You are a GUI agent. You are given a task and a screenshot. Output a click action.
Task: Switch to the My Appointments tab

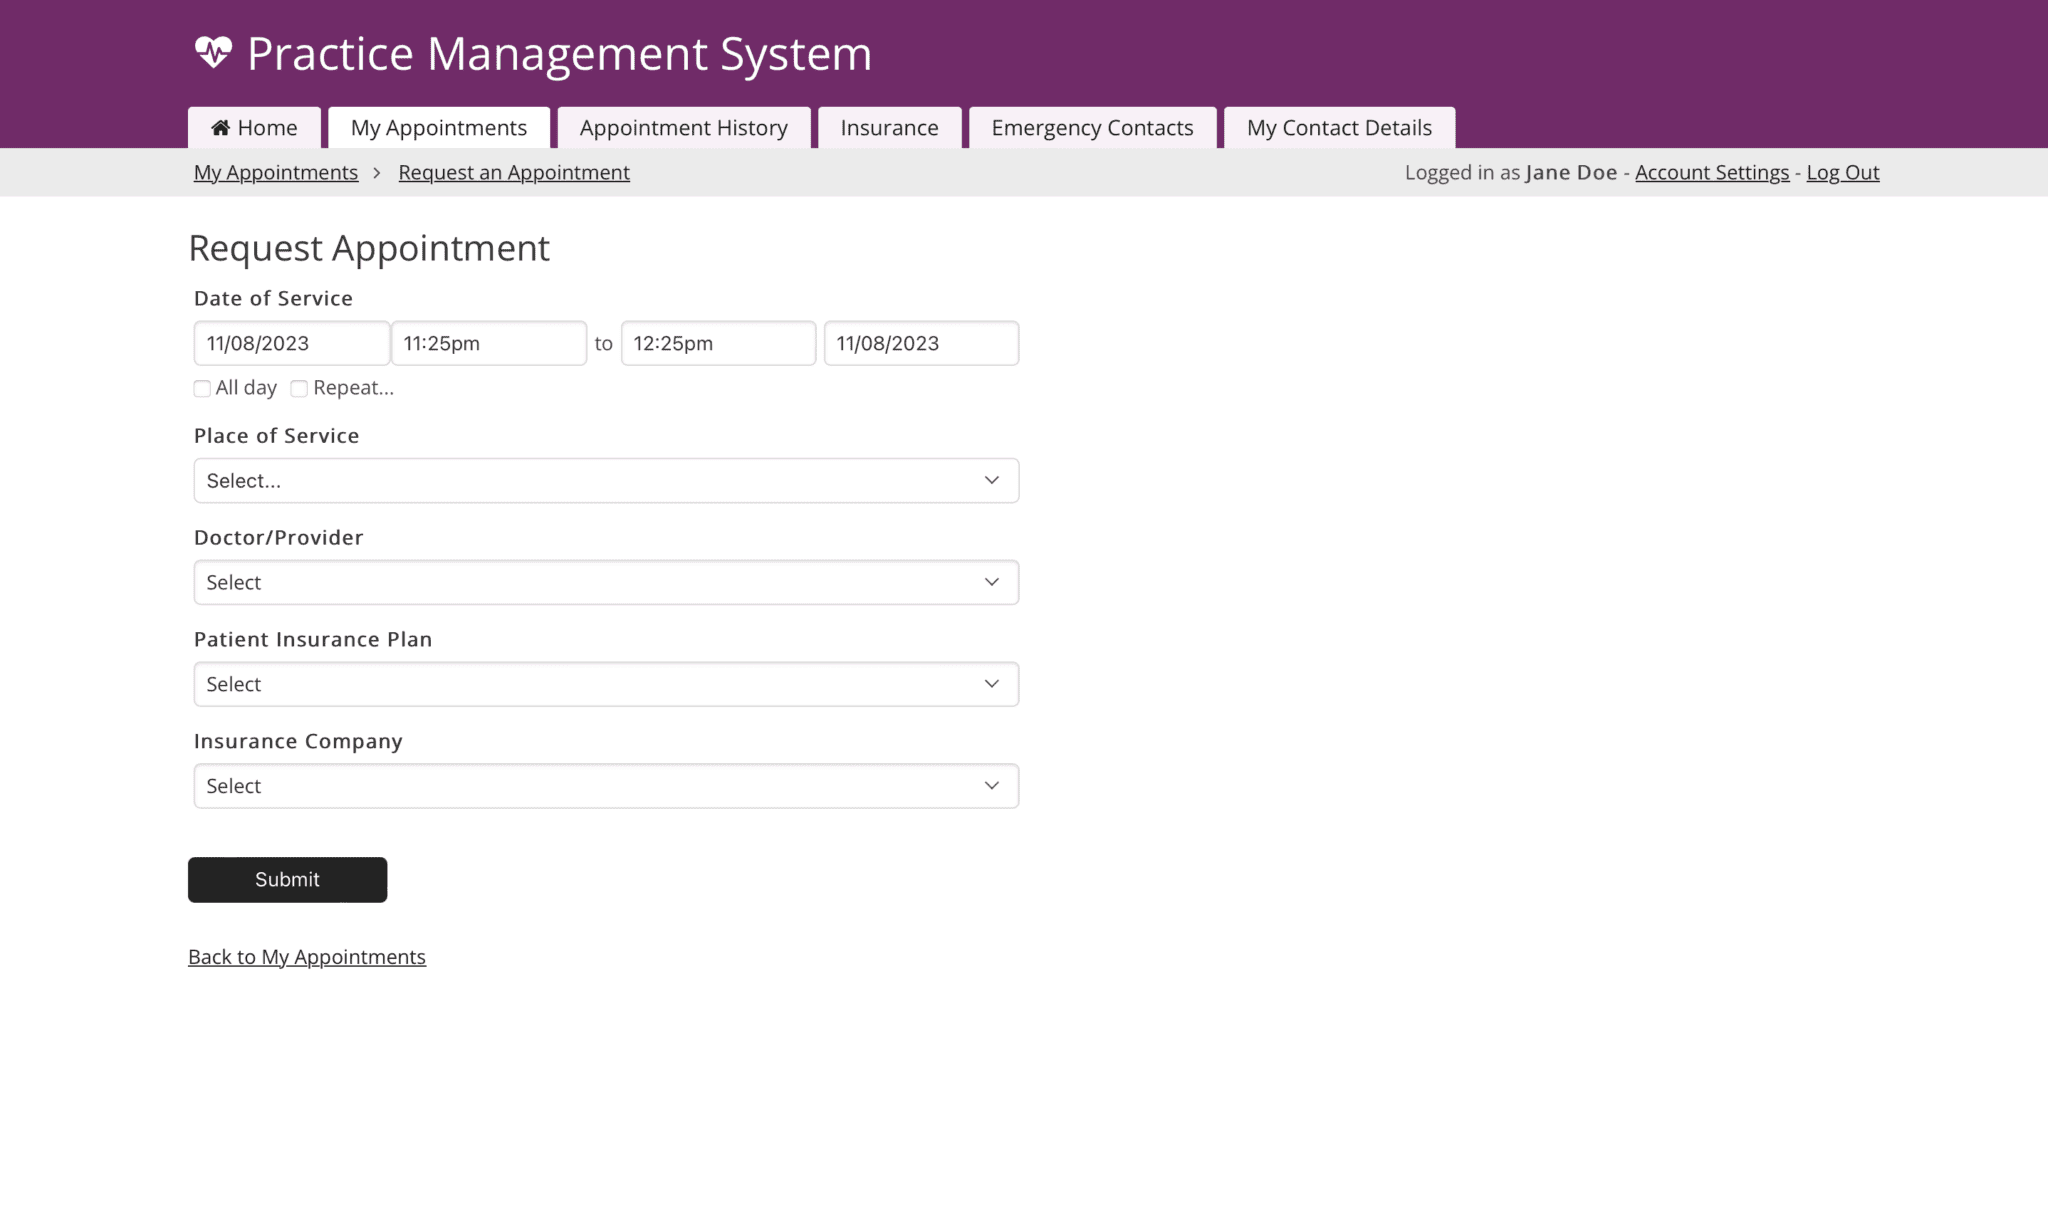[x=438, y=127]
